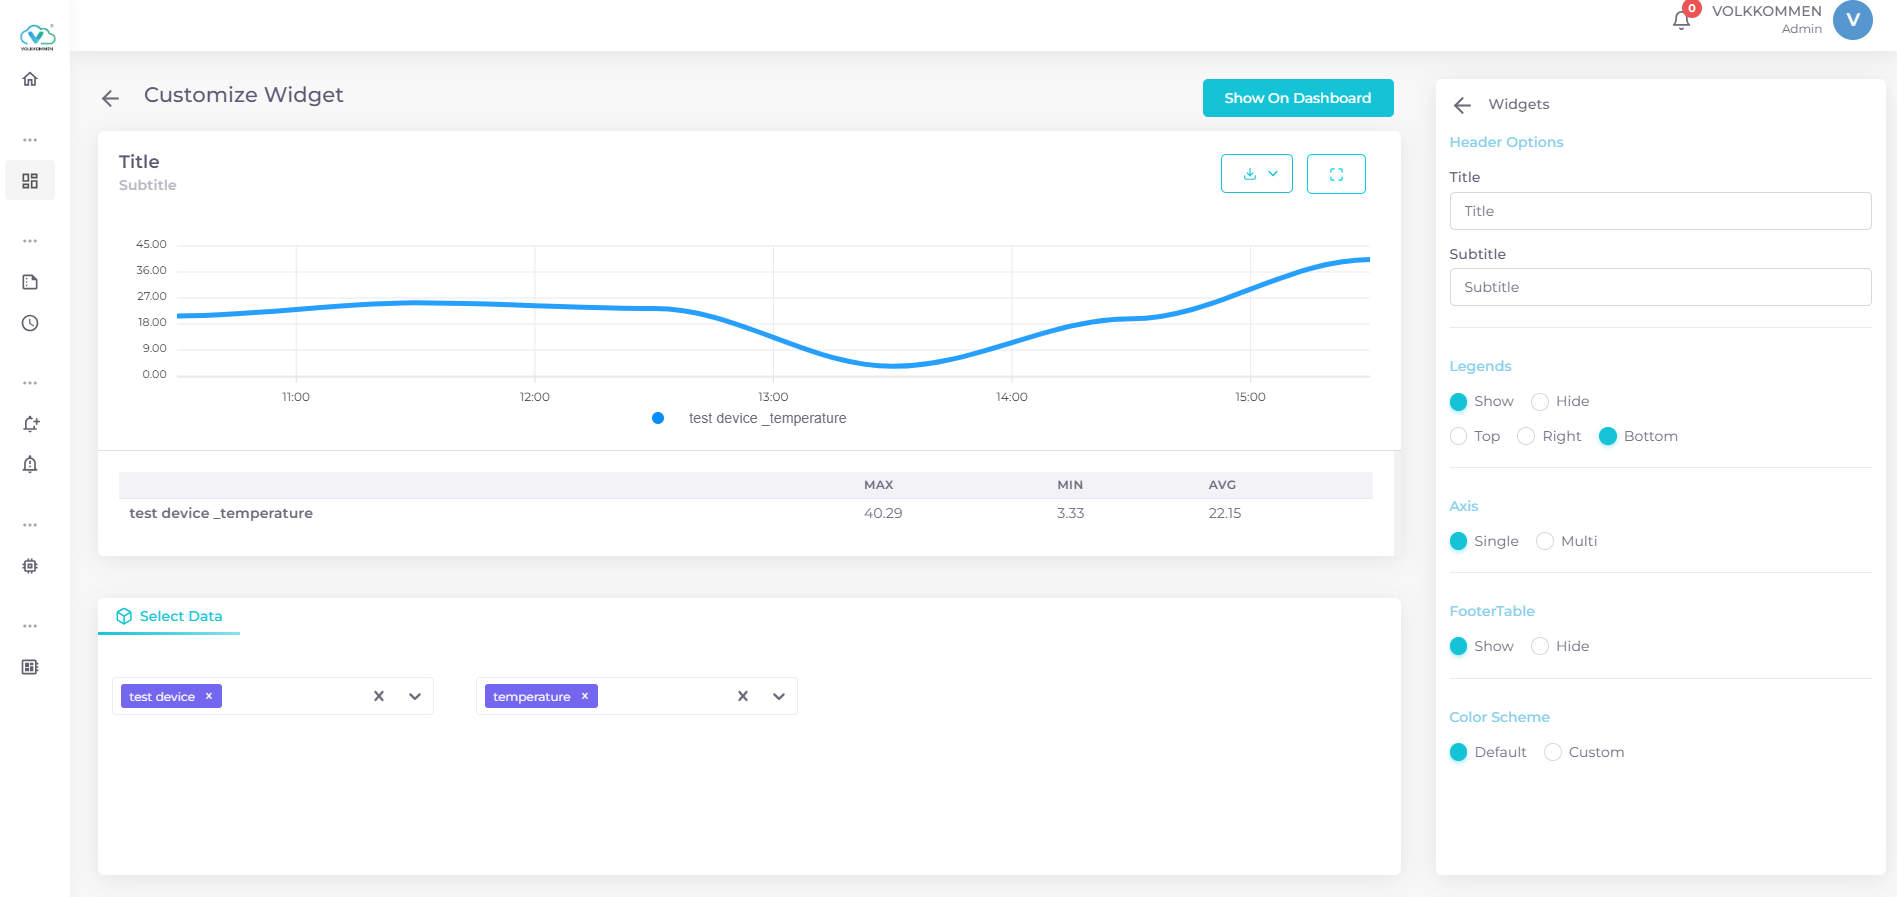Set legend position to Right

click(1526, 437)
